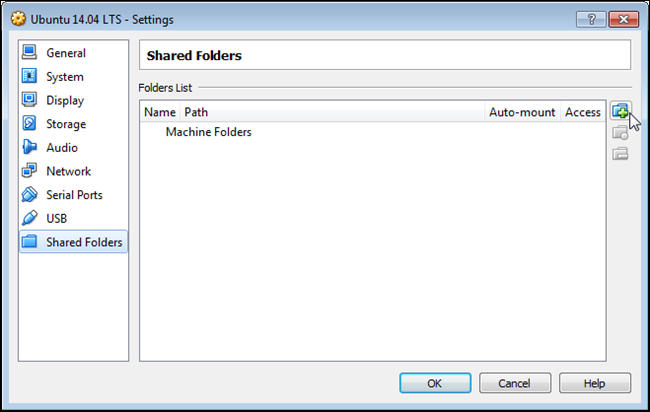Screen dimensions: 650x412
Task: Click the edit shared folder icon
Action: pyautogui.click(x=620, y=132)
